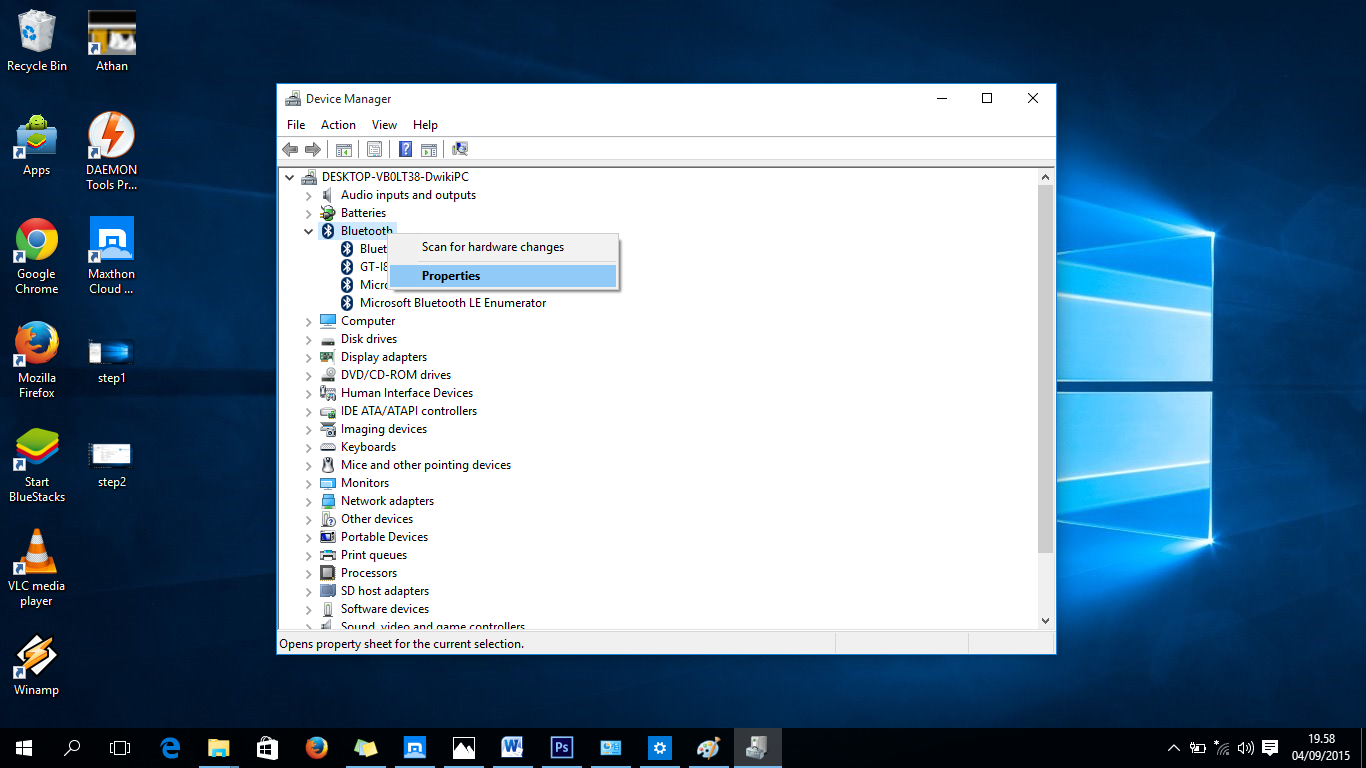Select the Start BlueStacks desktop shortcut
The image size is (1366, 768).
coord(37,464)
